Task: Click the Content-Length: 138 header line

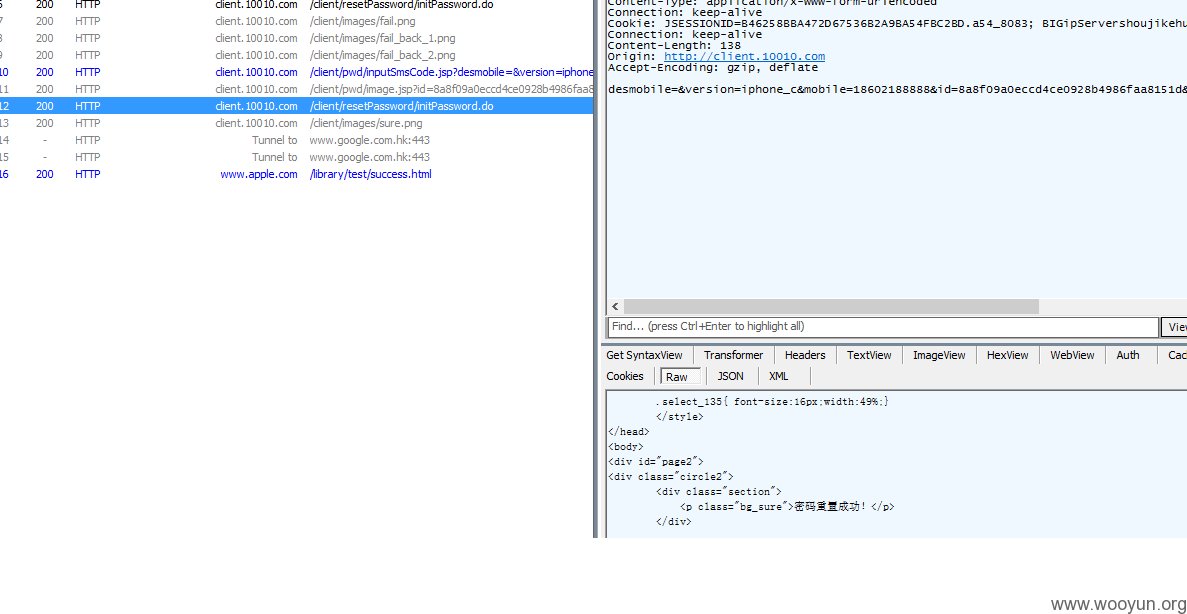Action: [x=674, y=45]
